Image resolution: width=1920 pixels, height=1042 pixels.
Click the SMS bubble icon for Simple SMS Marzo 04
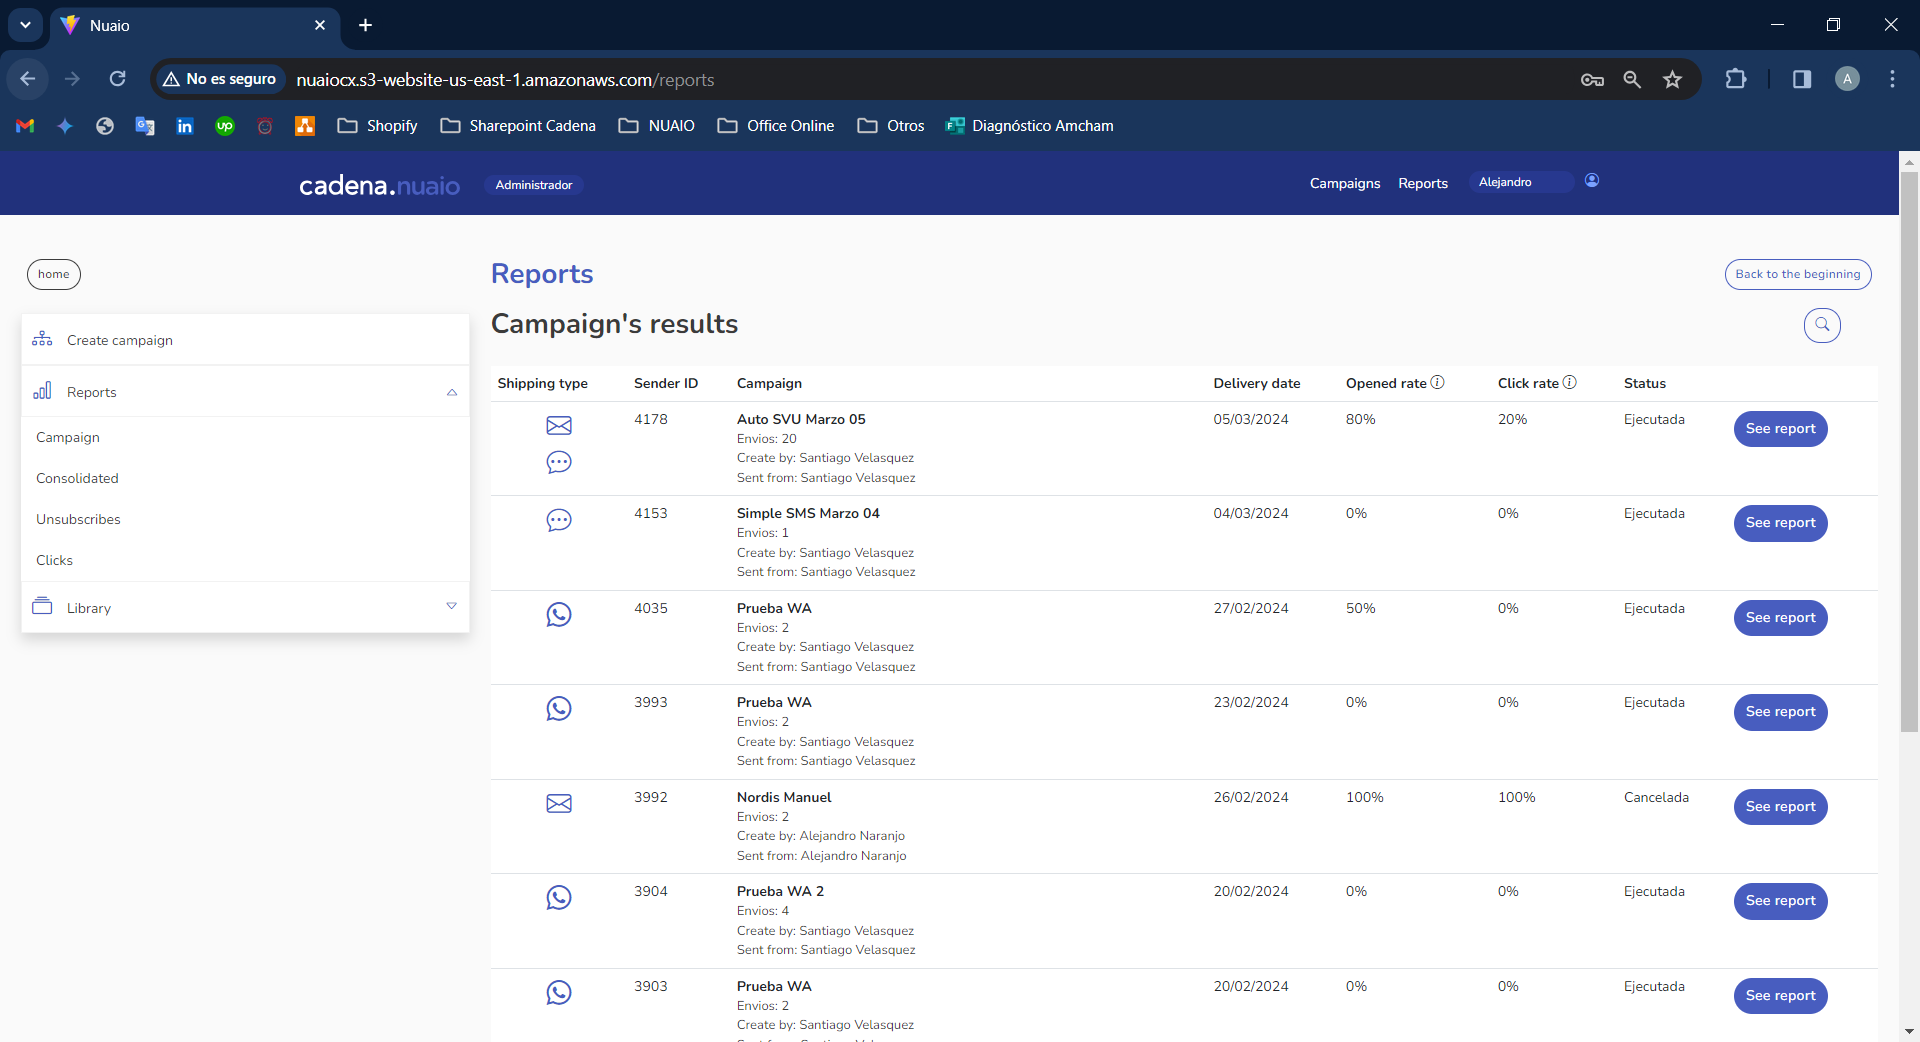pos(558,520)
